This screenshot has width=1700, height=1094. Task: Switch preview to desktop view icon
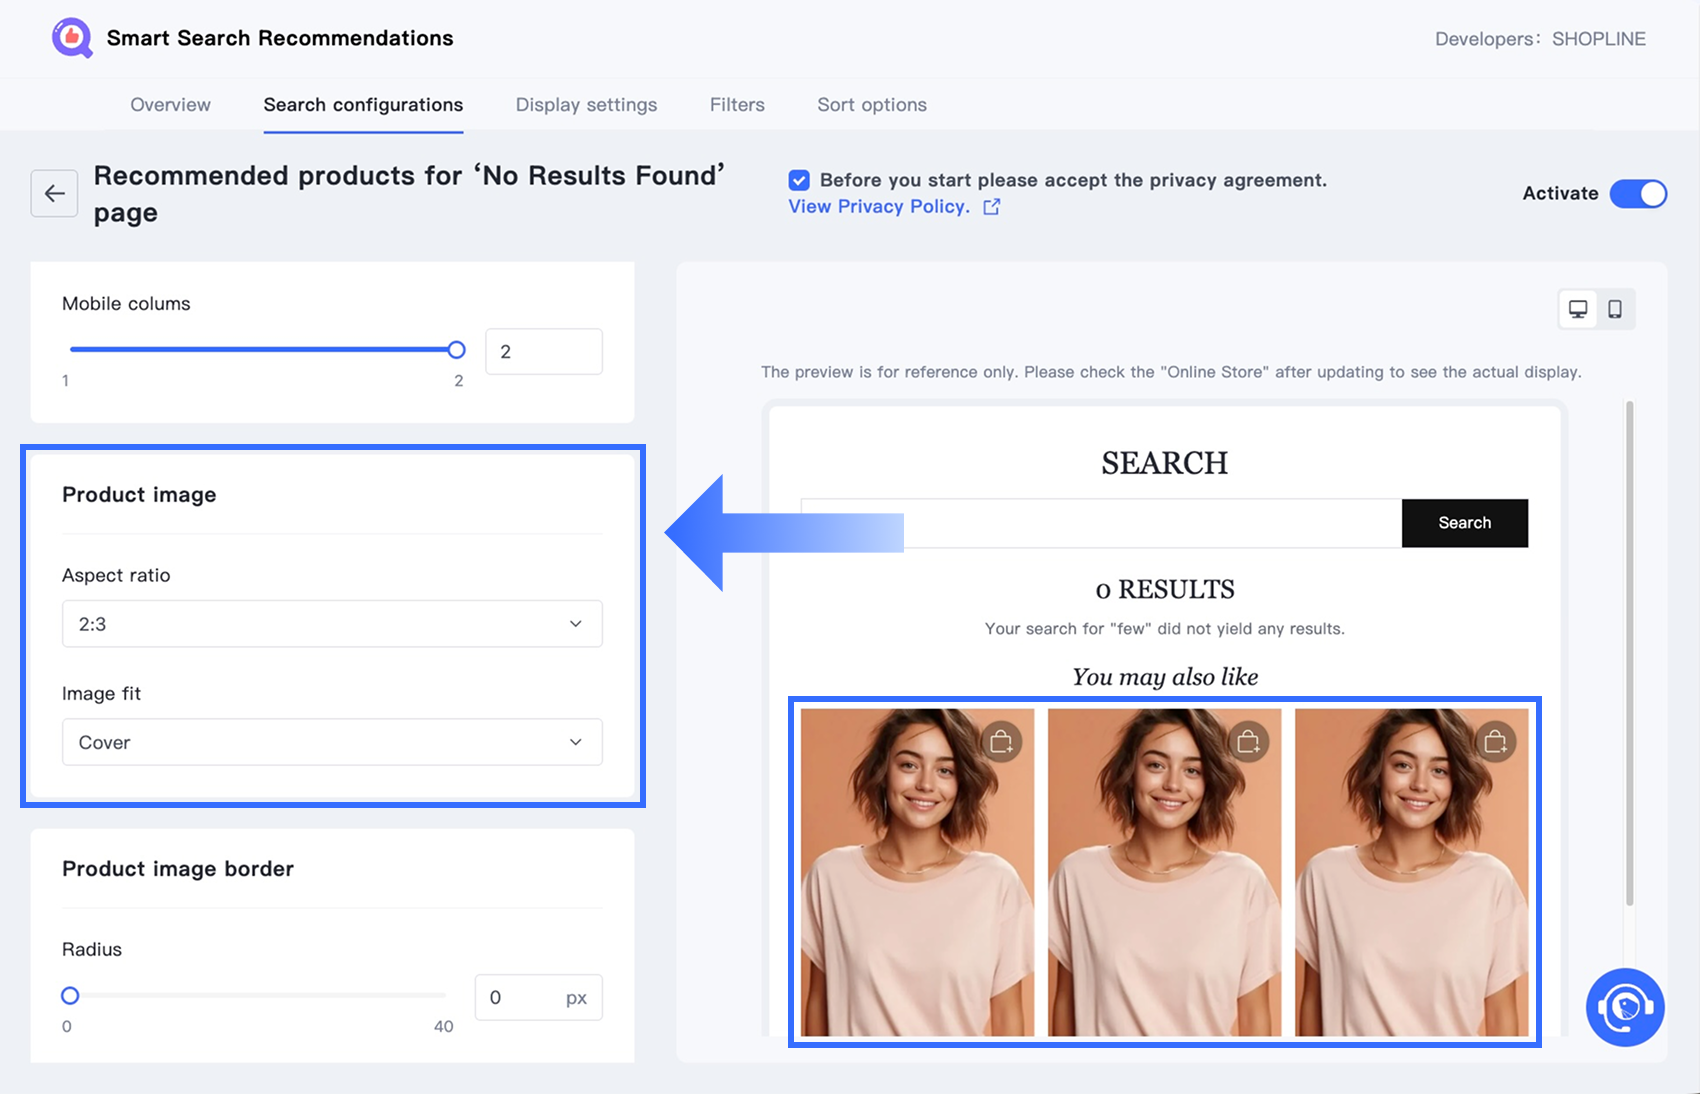(1578, 309)
